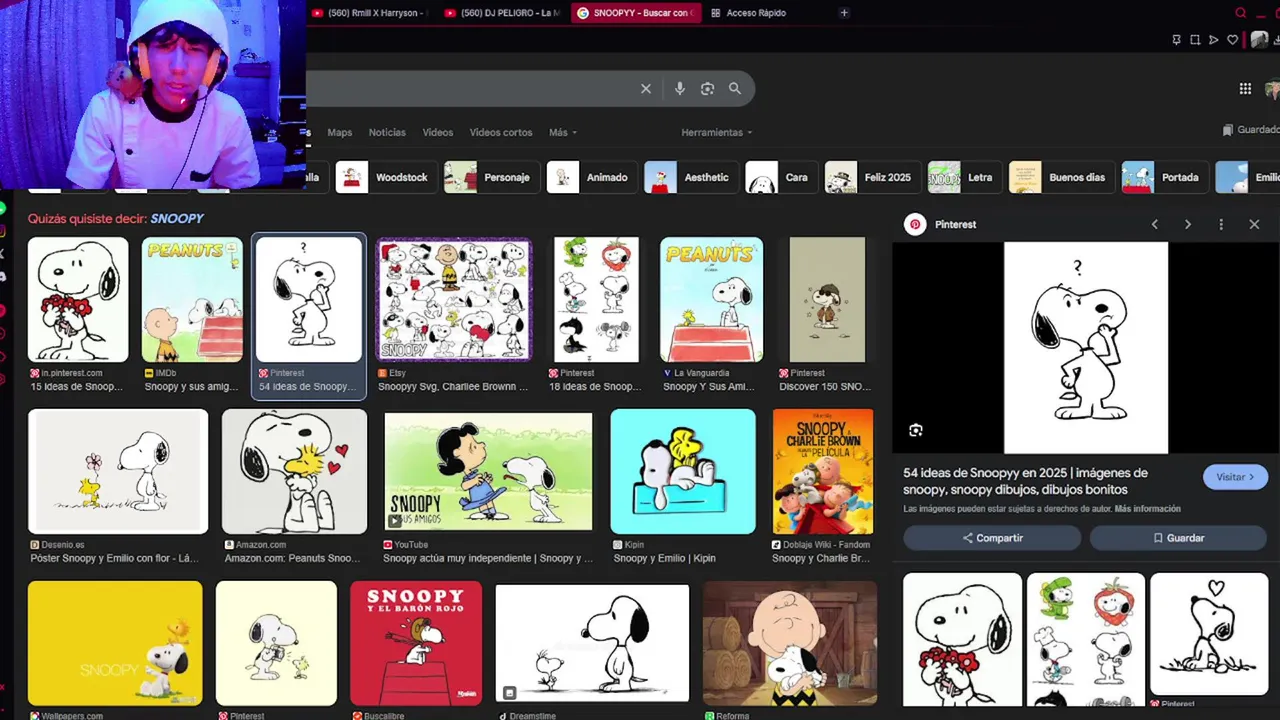The height and width of the screenshot is (720, 1280).
Task: Switch to the Acceso Rápido tab
Action: [x=748, y=13]
